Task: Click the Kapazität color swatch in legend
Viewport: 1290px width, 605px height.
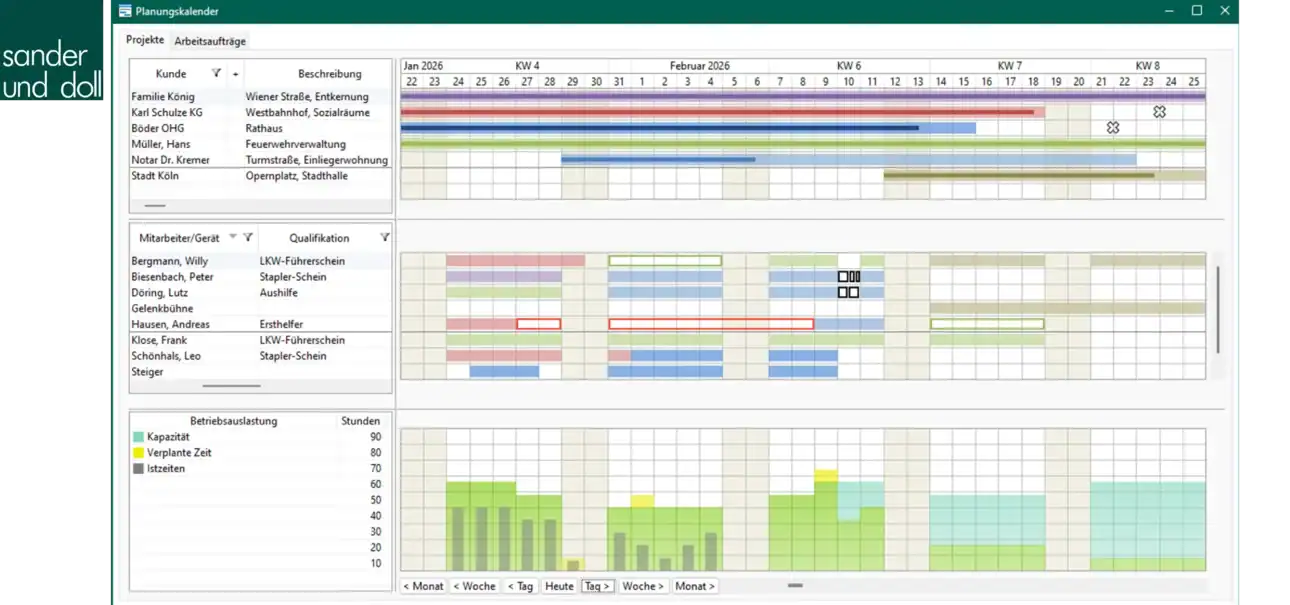Action: point(138,437)
